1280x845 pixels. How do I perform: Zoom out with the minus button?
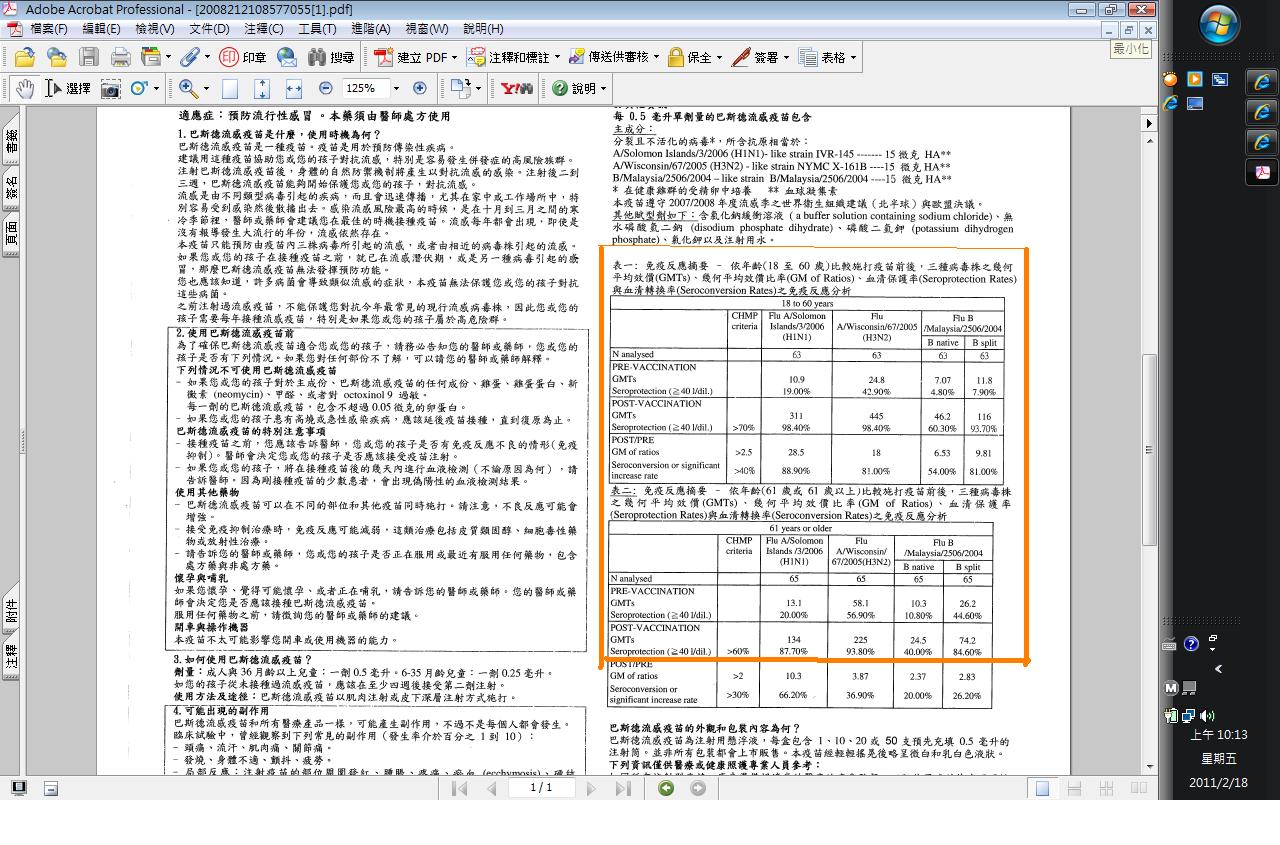coord(325,88)
